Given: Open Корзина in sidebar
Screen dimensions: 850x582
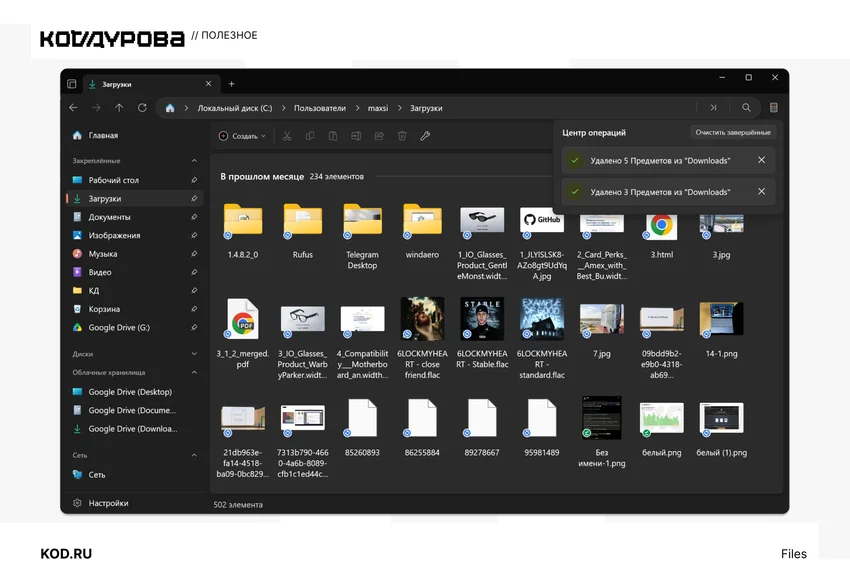Looking at the screenshot, I should [134, 309].
